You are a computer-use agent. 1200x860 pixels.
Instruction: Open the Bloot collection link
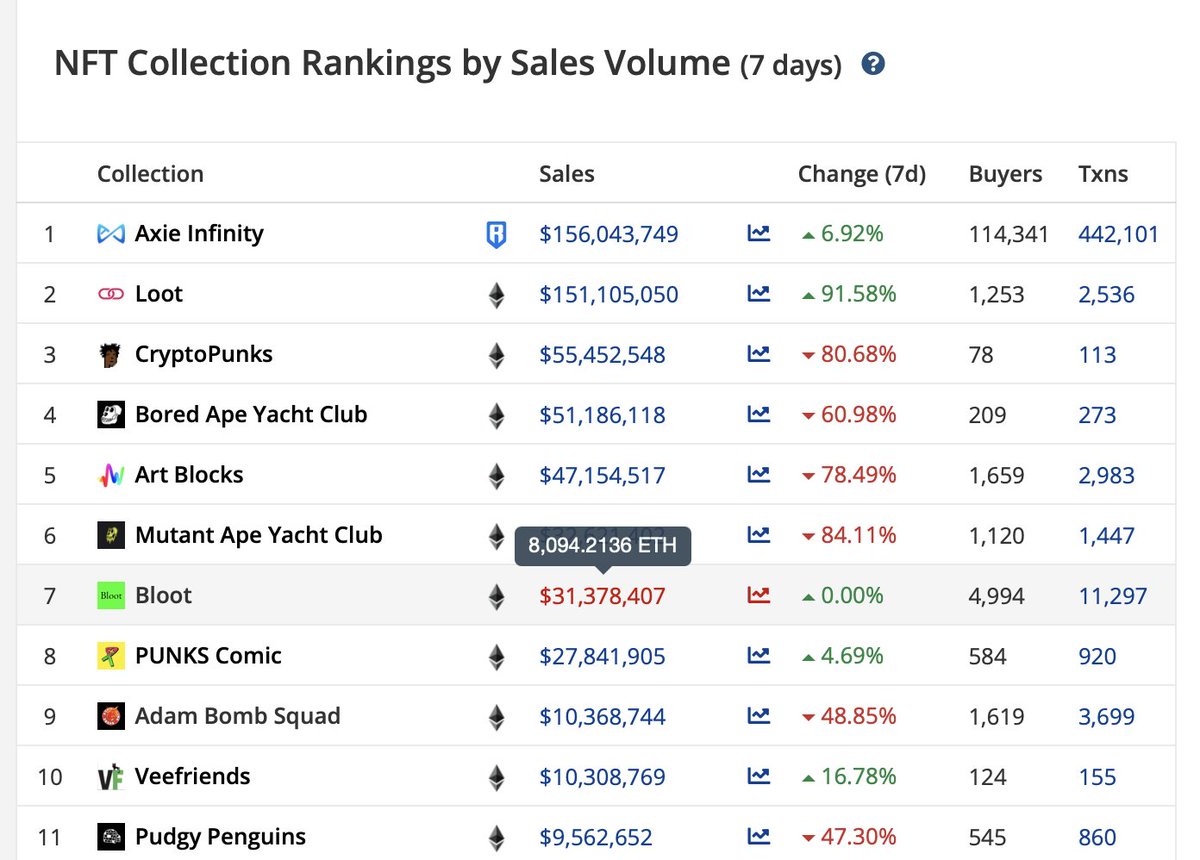point(163,596)
